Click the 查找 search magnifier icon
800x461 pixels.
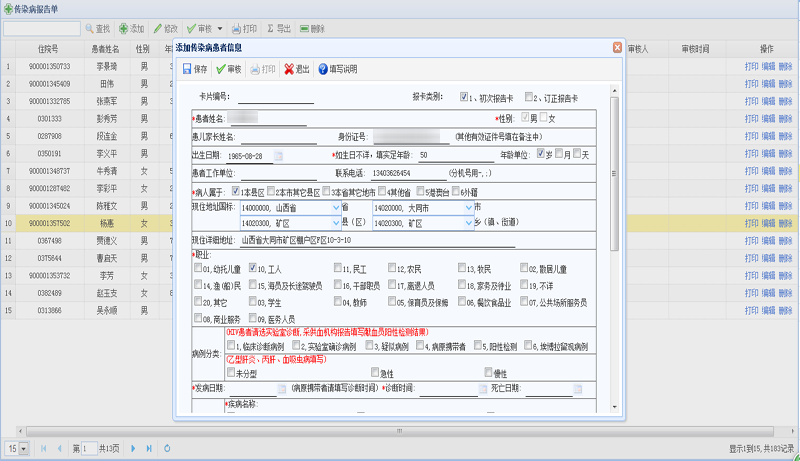click(x=89, y=29)
